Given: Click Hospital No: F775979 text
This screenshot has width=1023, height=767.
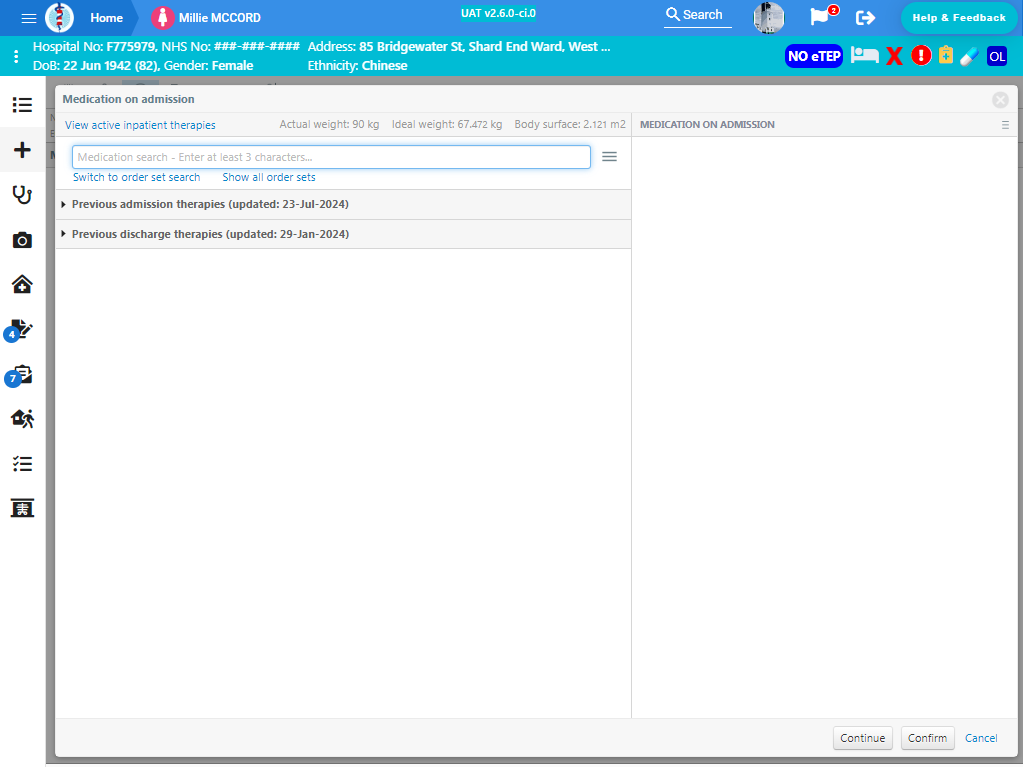Looking at the screenshot, I should click(94, 46).
